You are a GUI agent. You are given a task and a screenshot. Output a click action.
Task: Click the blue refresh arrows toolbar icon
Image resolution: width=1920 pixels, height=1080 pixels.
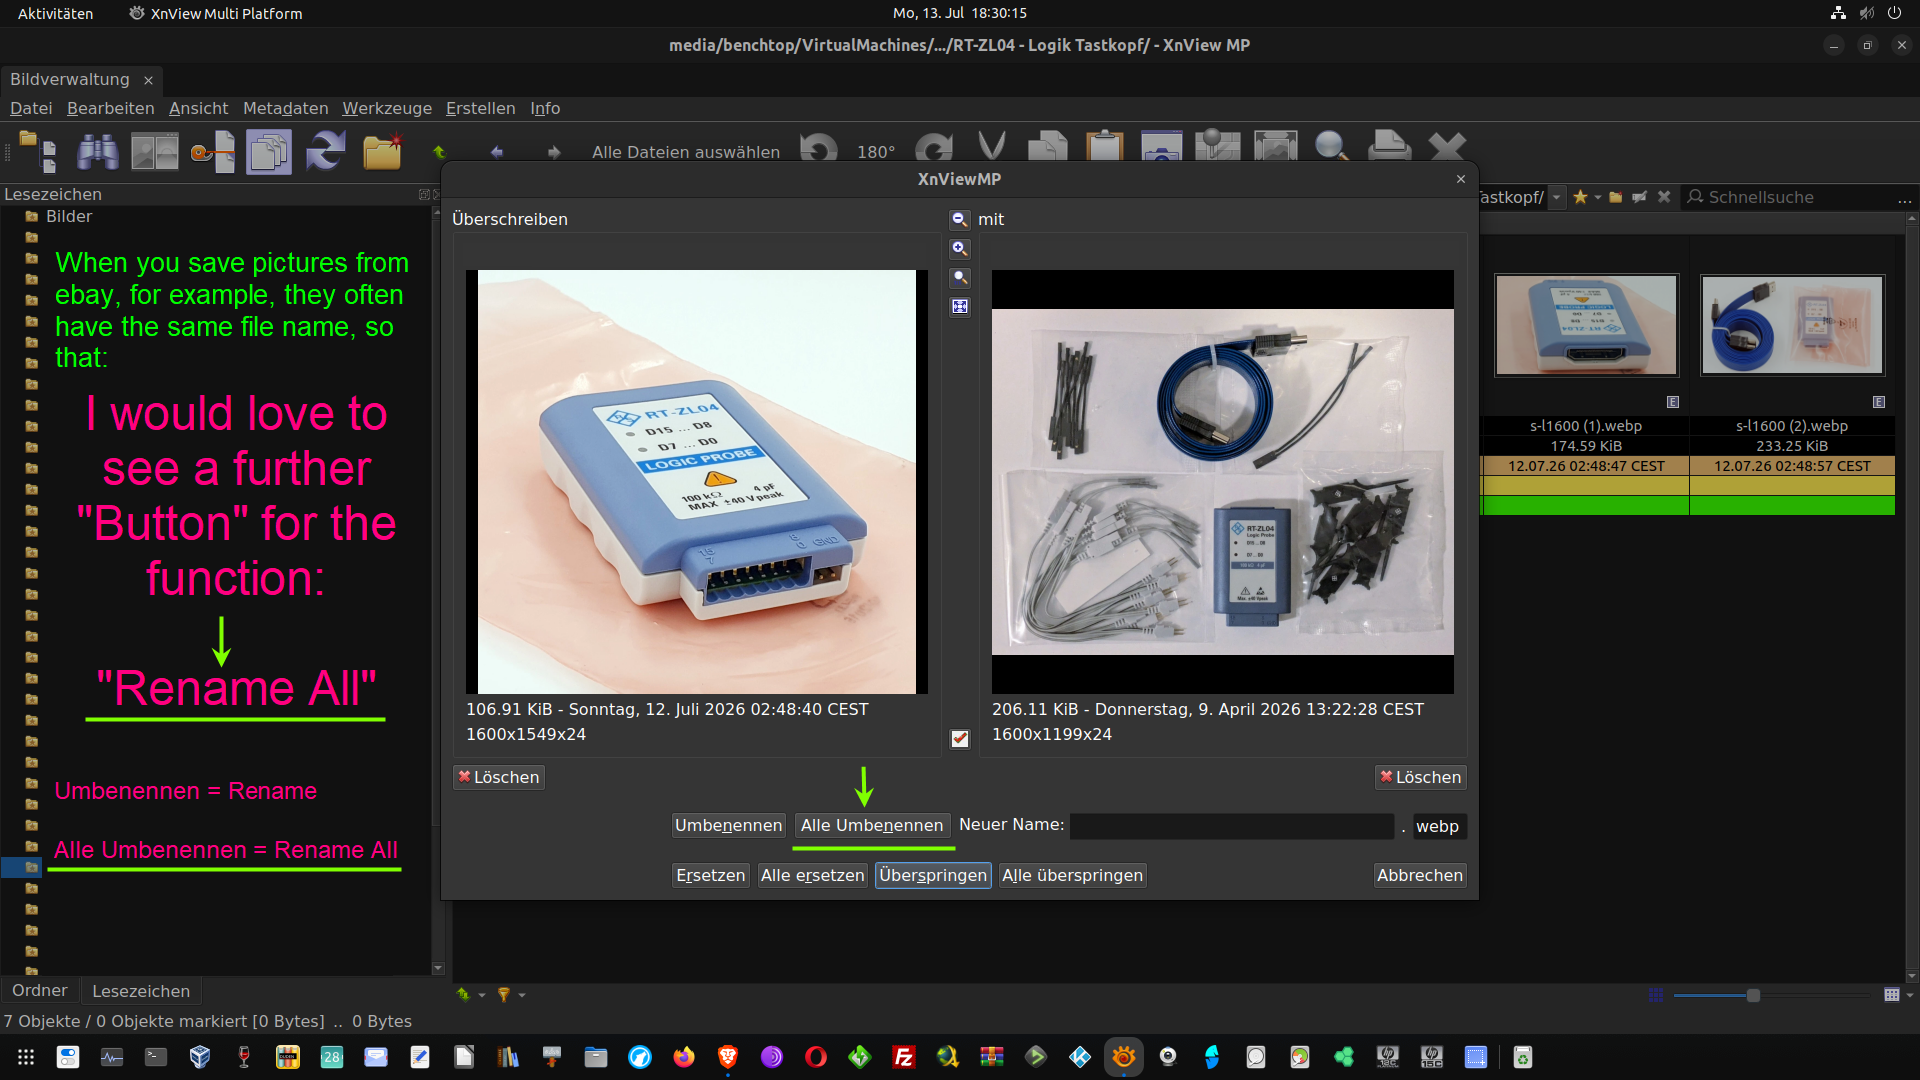(x=326, y=152)
